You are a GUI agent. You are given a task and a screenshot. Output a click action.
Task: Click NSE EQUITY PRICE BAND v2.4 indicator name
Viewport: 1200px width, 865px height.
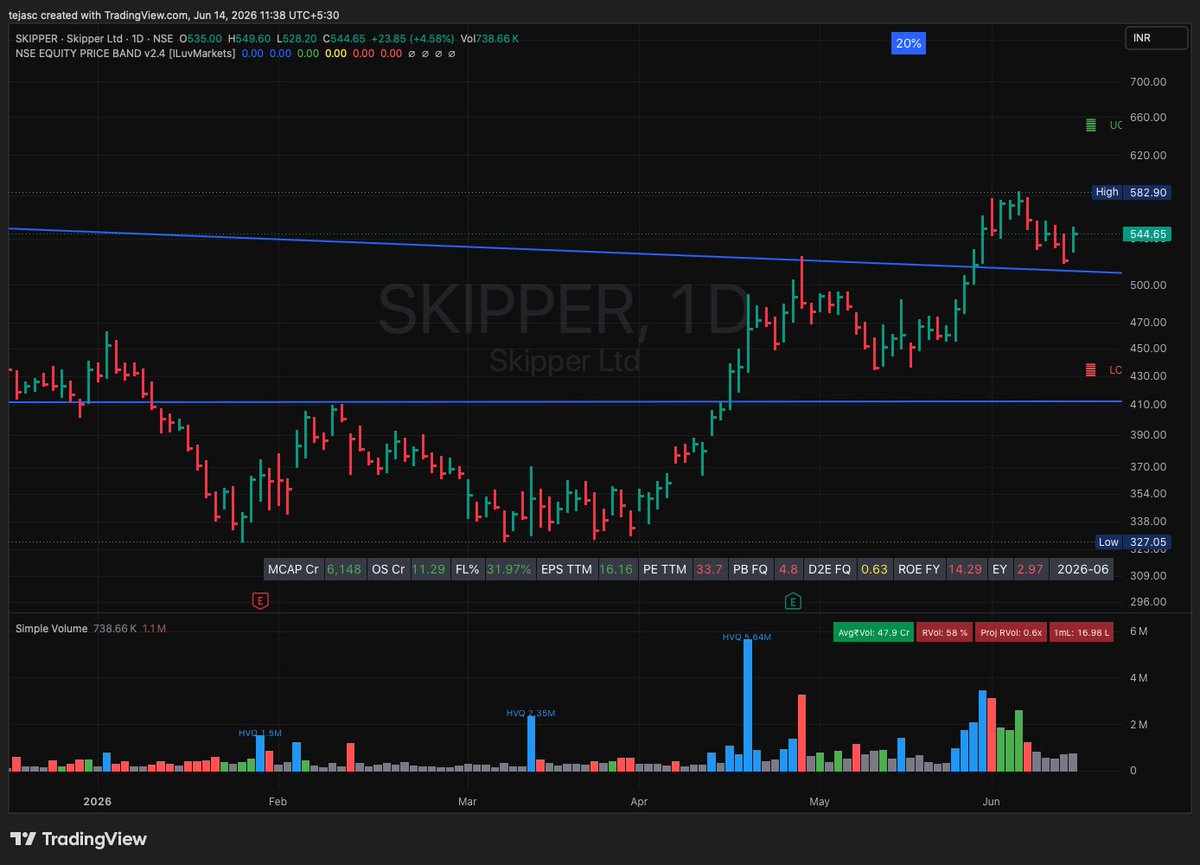(125, 52)
